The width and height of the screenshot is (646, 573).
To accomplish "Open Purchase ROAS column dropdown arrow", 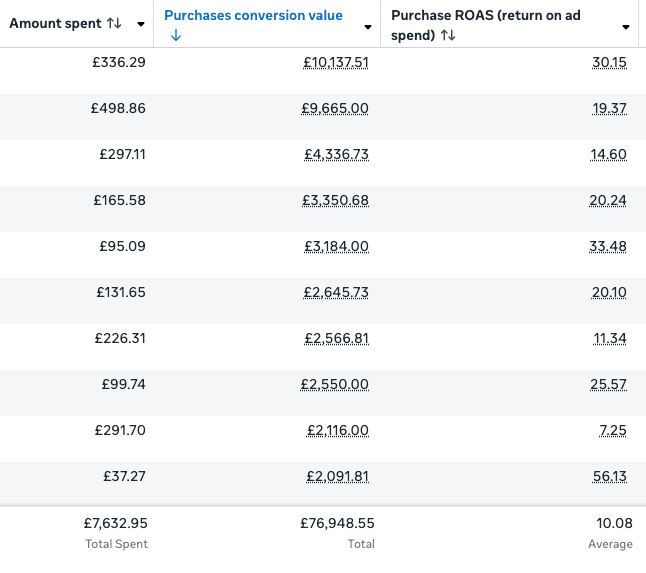I will pyautogui.click(x=627, y=27).
